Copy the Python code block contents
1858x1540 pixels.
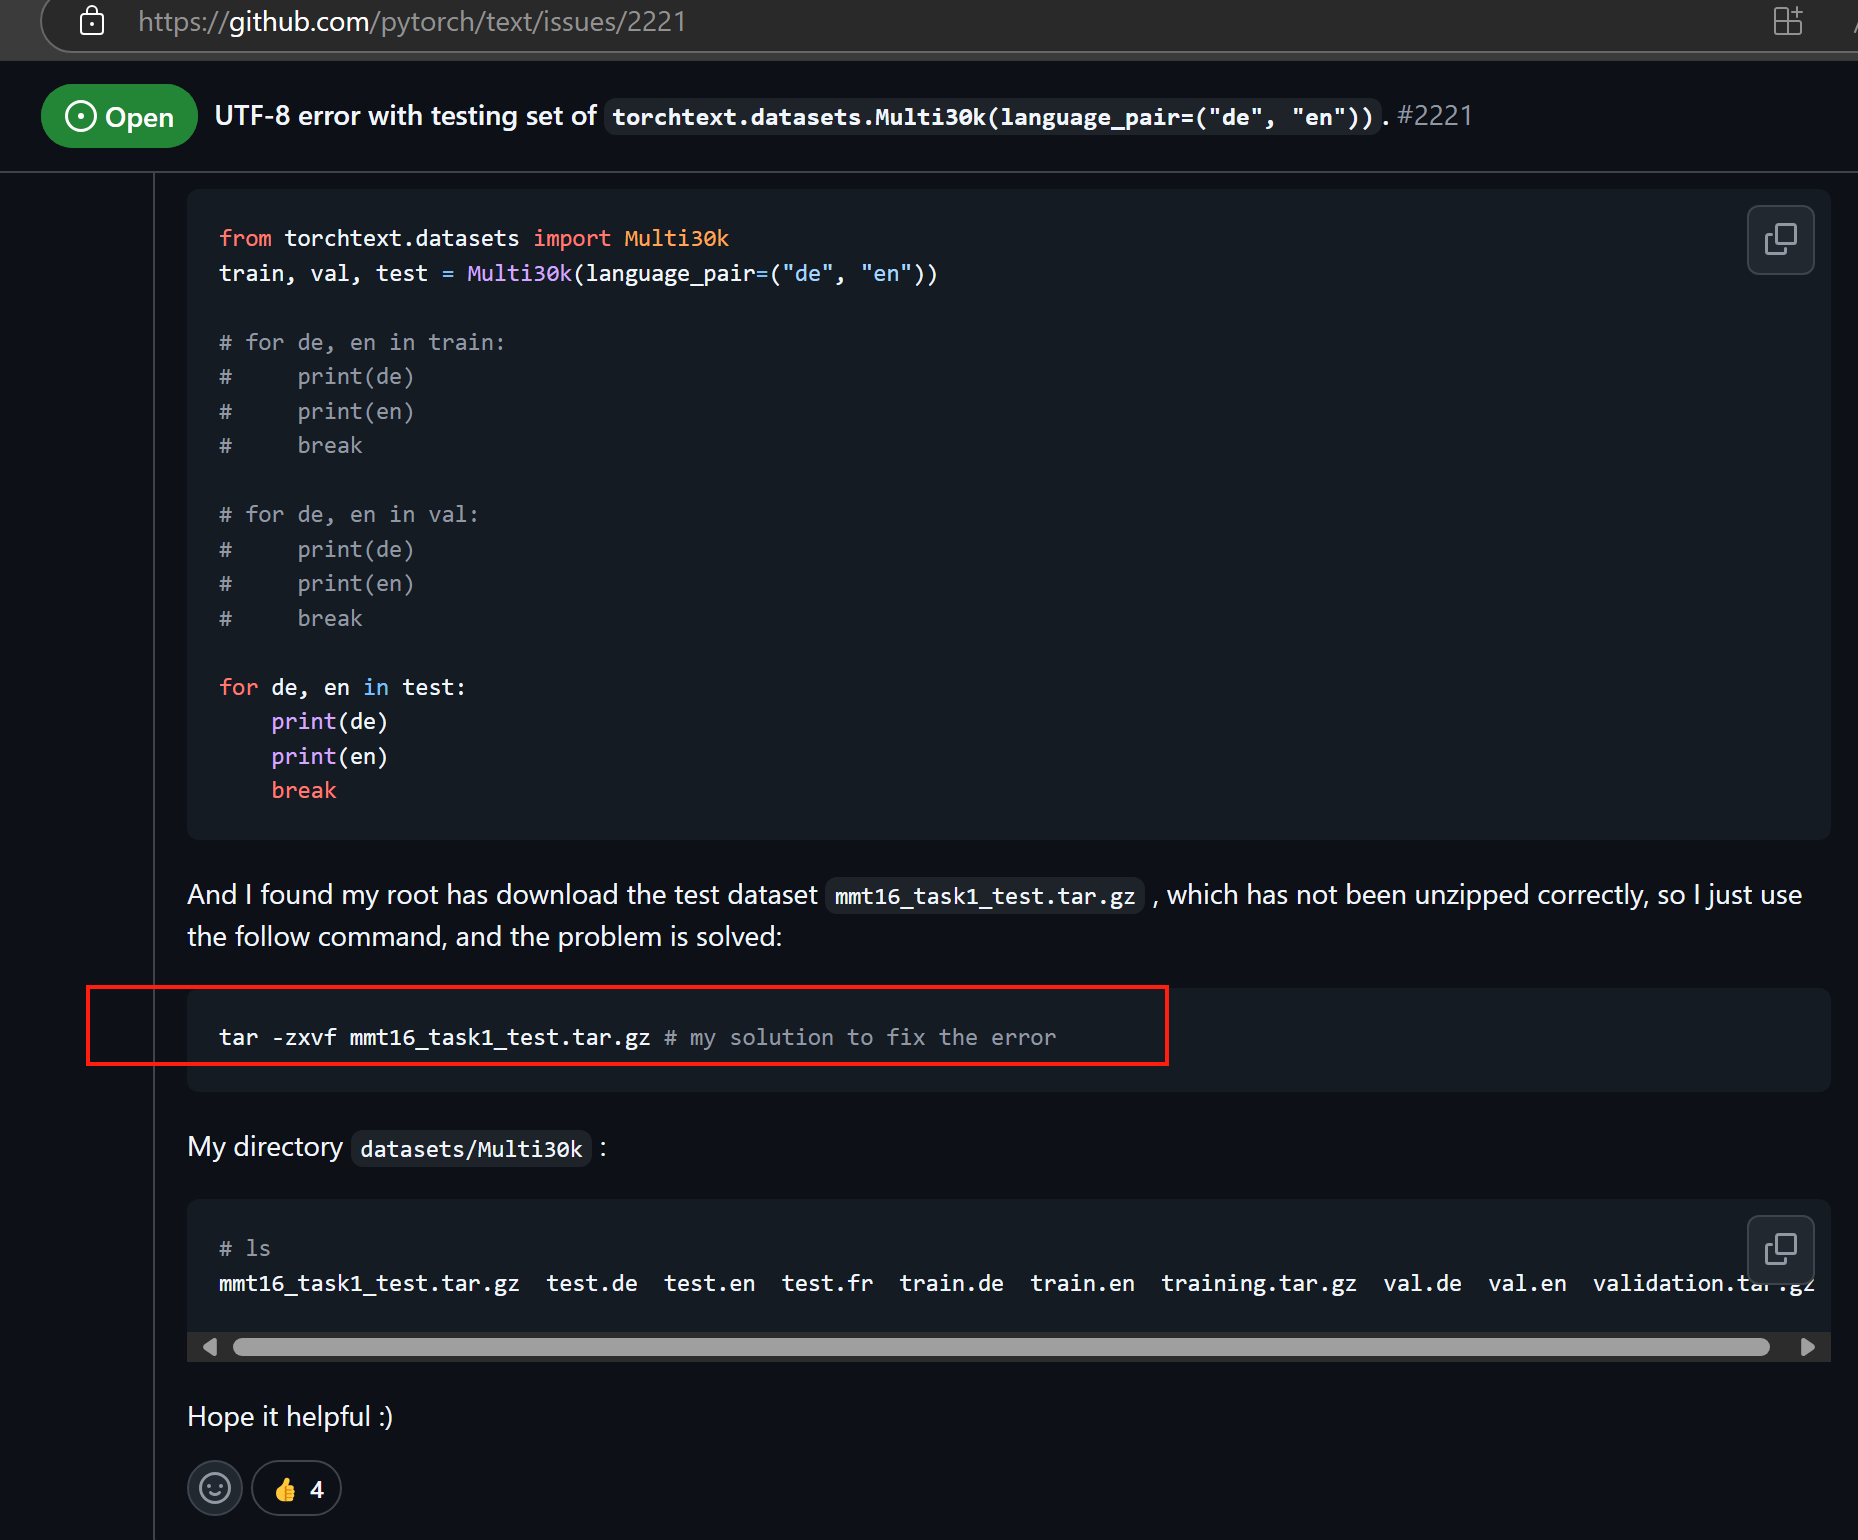click(x=1780, y=240)
